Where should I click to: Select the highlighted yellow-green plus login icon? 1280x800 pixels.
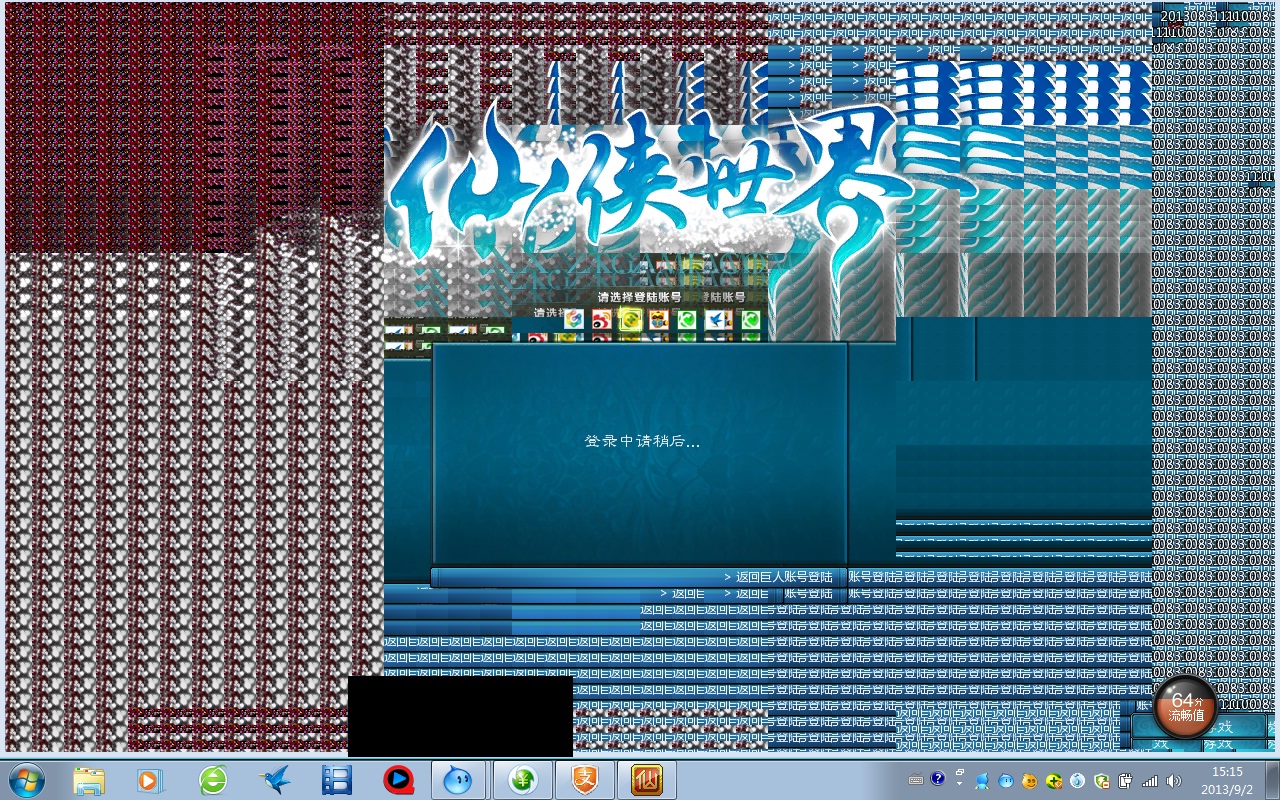pos(630,319)
